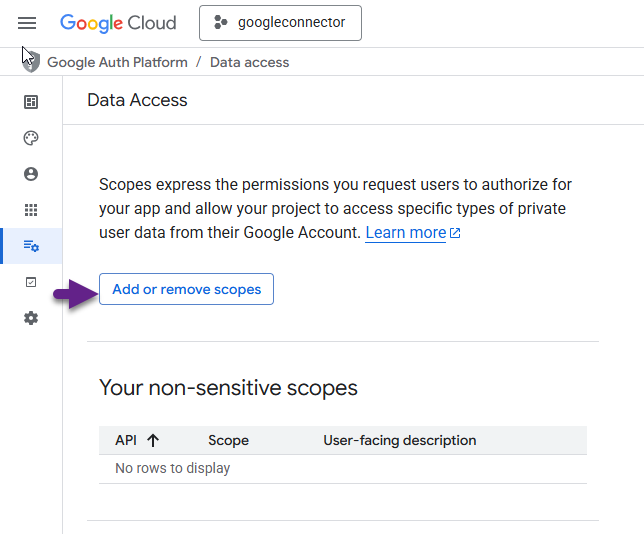Select the highlighted Data access sidebar icon
This screenshot has width=644, height=534.
[31, 246]
